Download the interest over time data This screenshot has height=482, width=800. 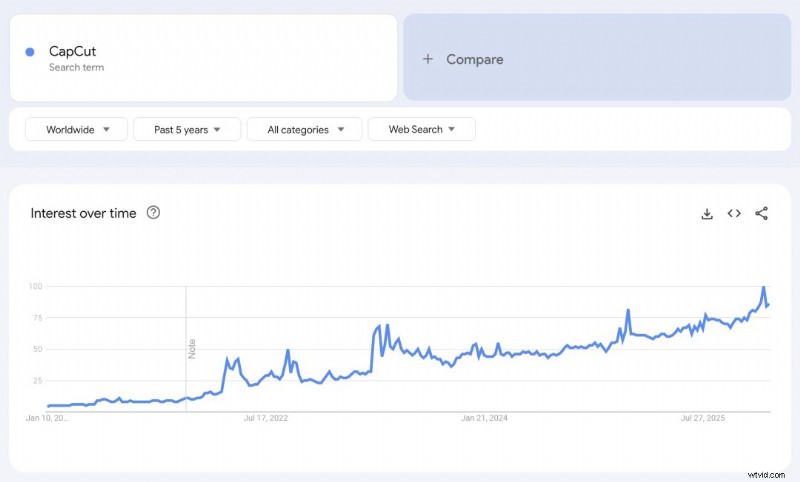[x=707, y=214]
